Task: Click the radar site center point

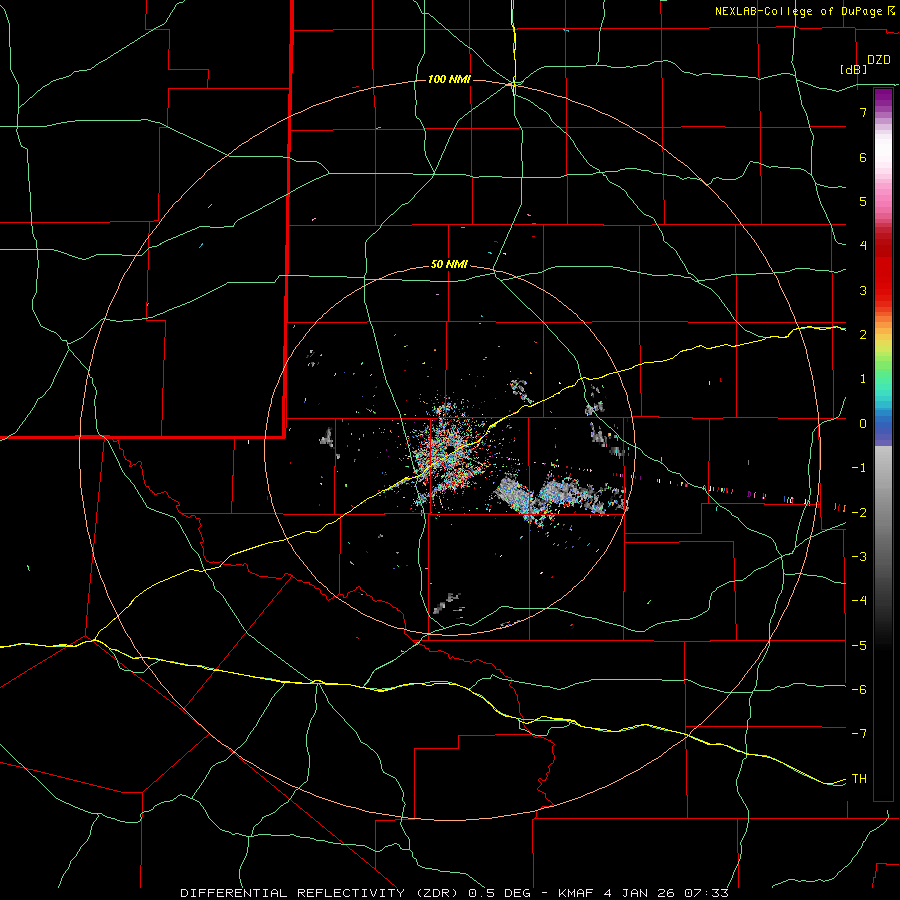Action: 449,449
